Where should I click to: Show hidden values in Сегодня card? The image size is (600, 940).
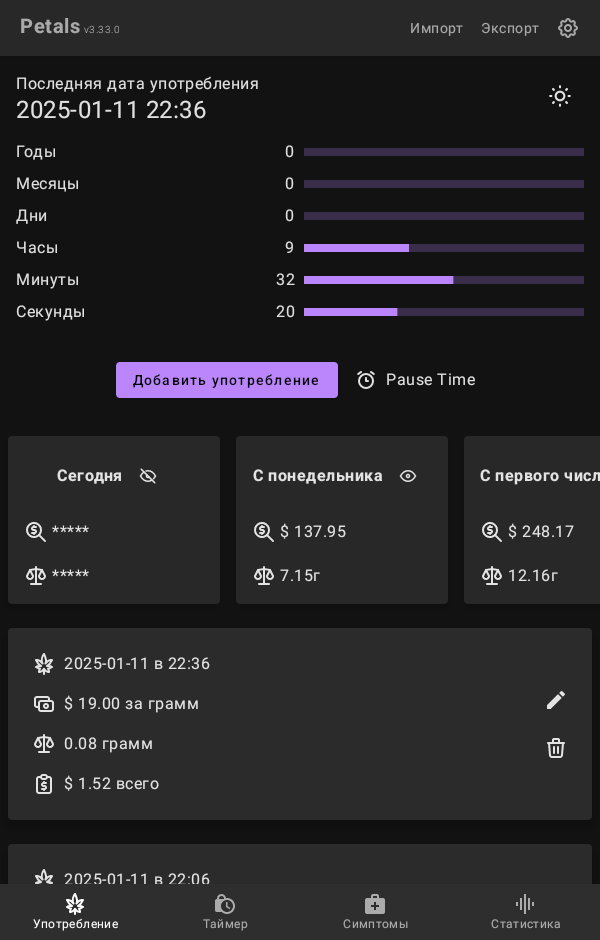pos(148,476)
